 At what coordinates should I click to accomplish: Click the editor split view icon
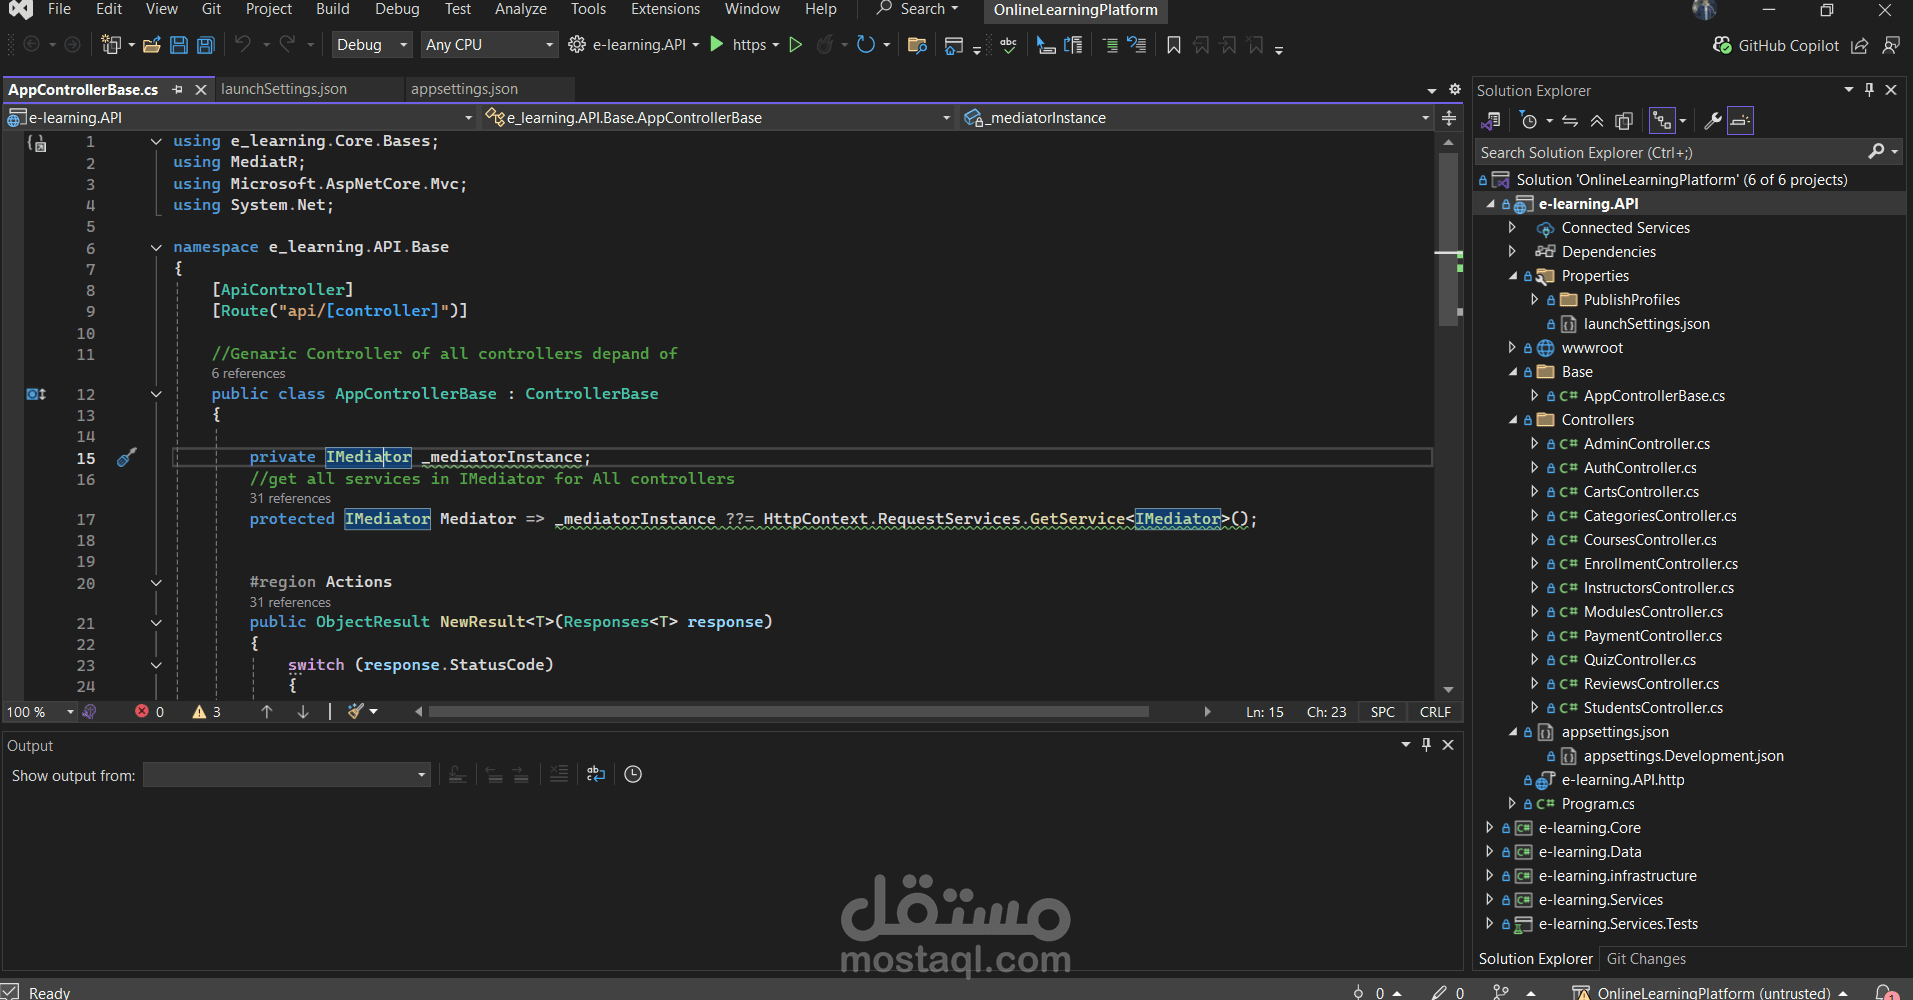1449,118
